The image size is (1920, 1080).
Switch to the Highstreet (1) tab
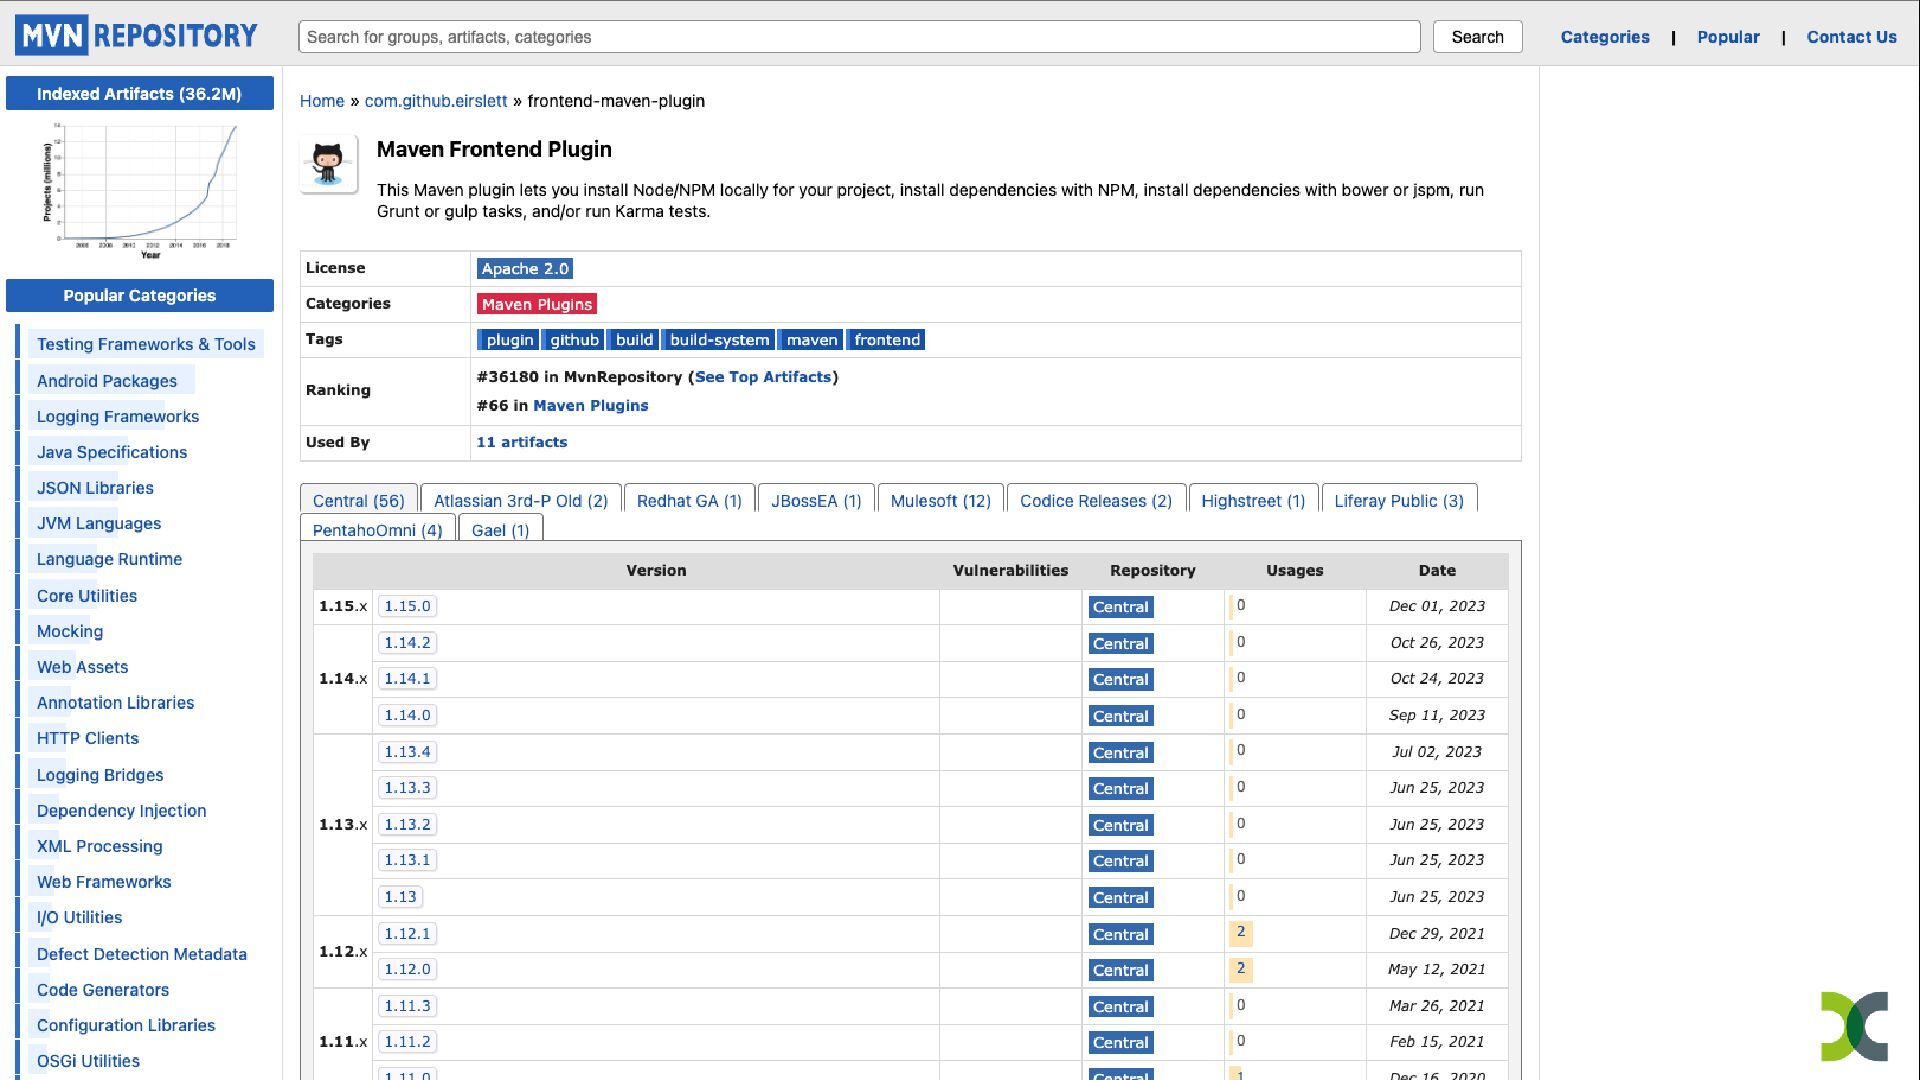1253,501
